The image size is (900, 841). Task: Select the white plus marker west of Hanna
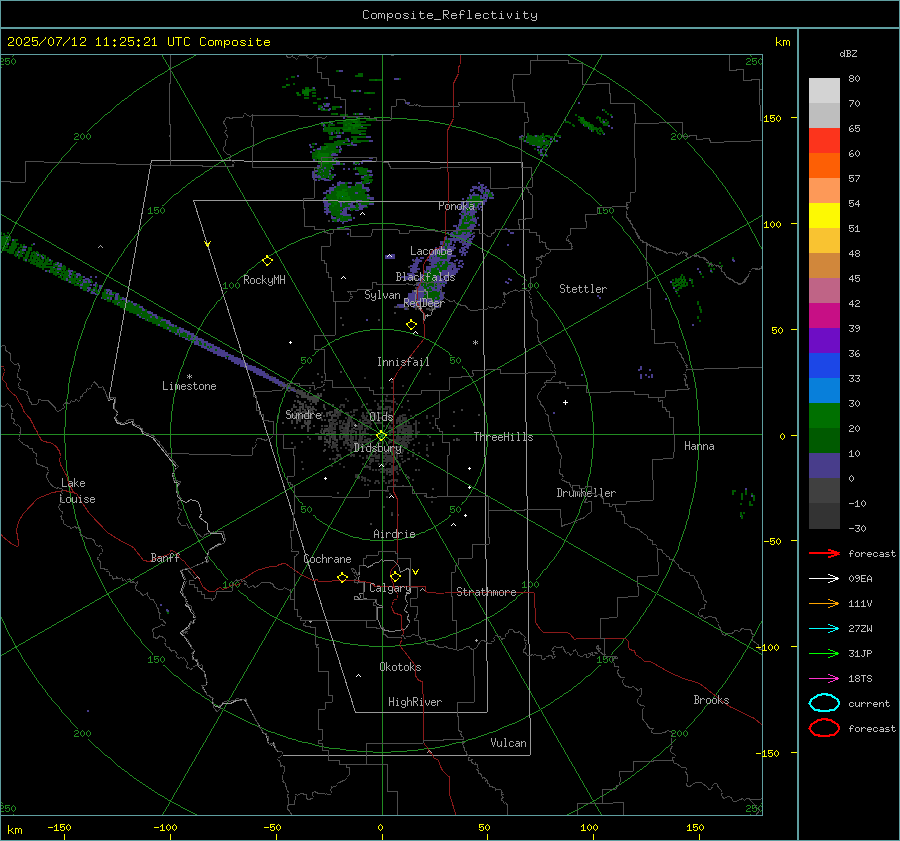pos(565,402)
